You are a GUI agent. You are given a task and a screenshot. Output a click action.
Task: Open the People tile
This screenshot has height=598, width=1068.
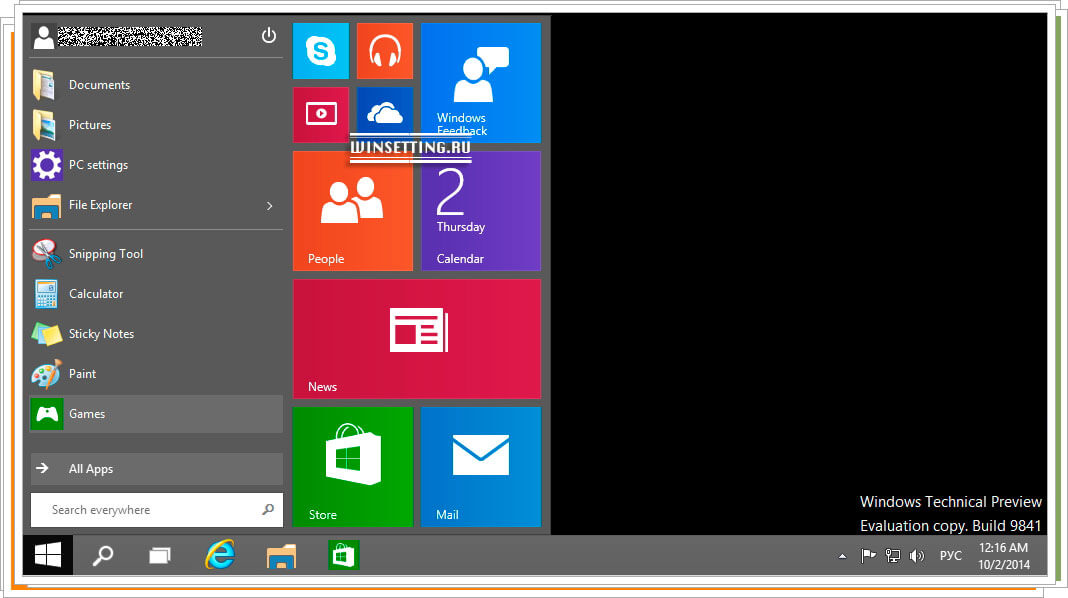(x=352, y=210)
